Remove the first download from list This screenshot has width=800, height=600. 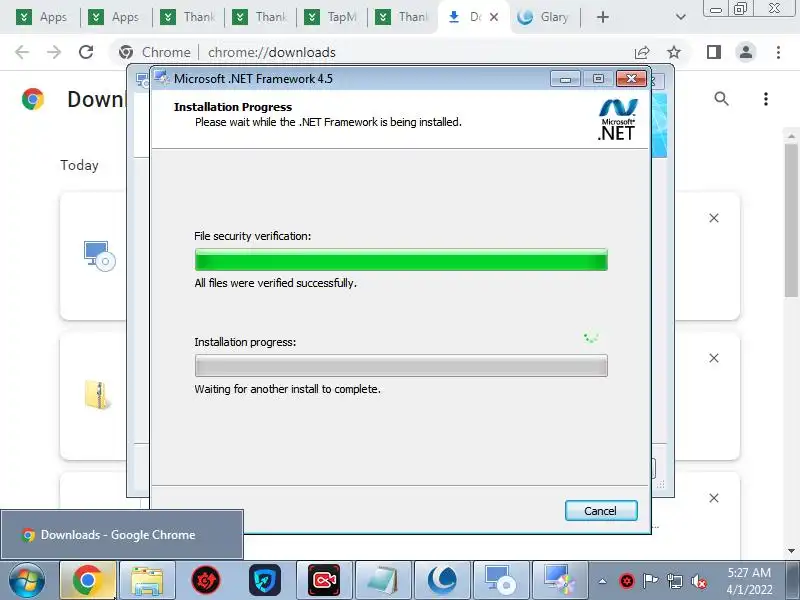pyautogui.click(x=714, y=218)
